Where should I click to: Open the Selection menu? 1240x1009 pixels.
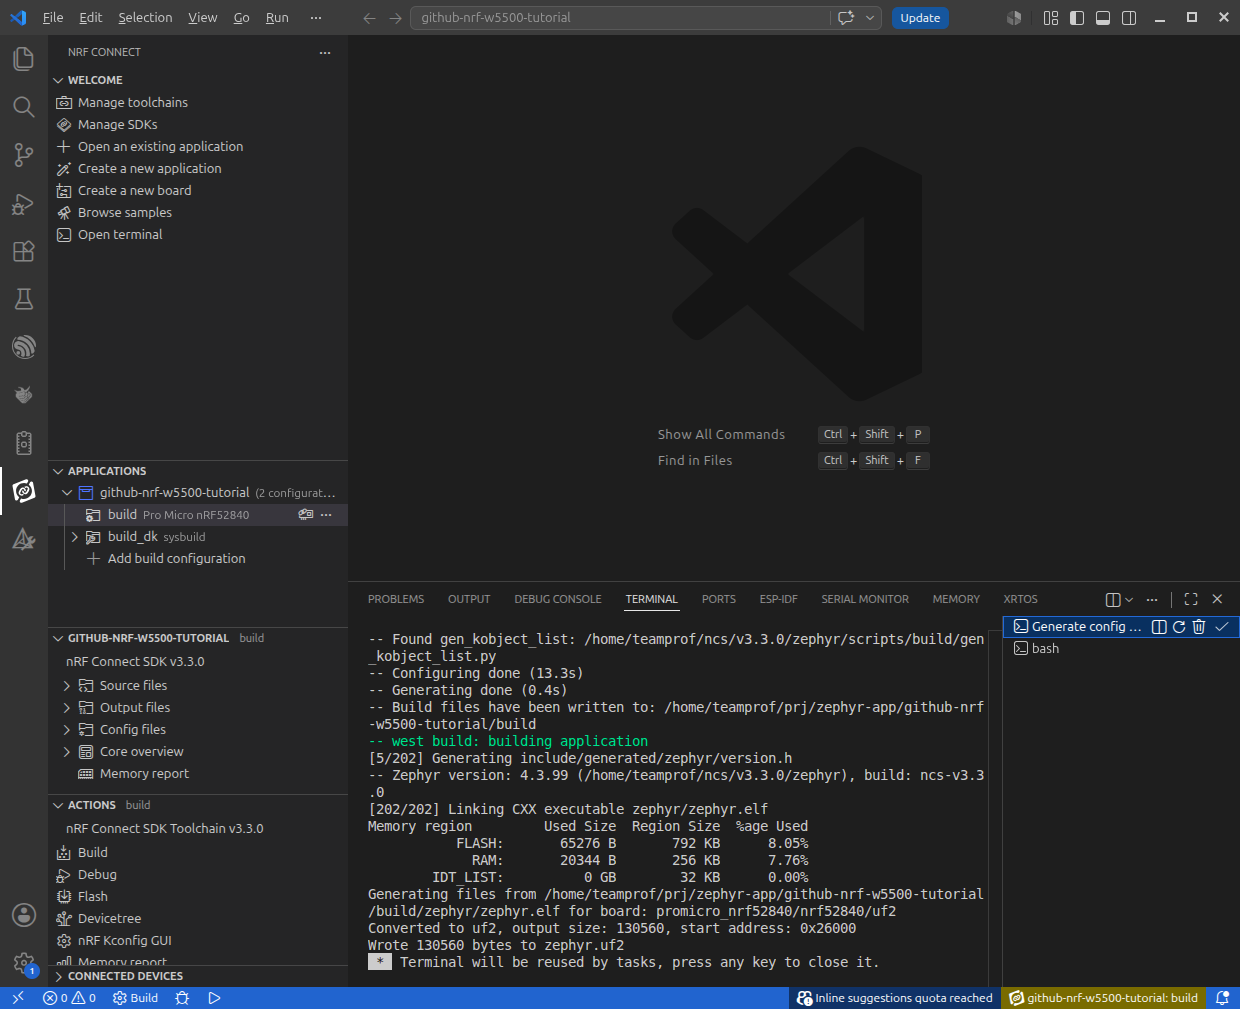pyautogui.click(x=145, y=18)
